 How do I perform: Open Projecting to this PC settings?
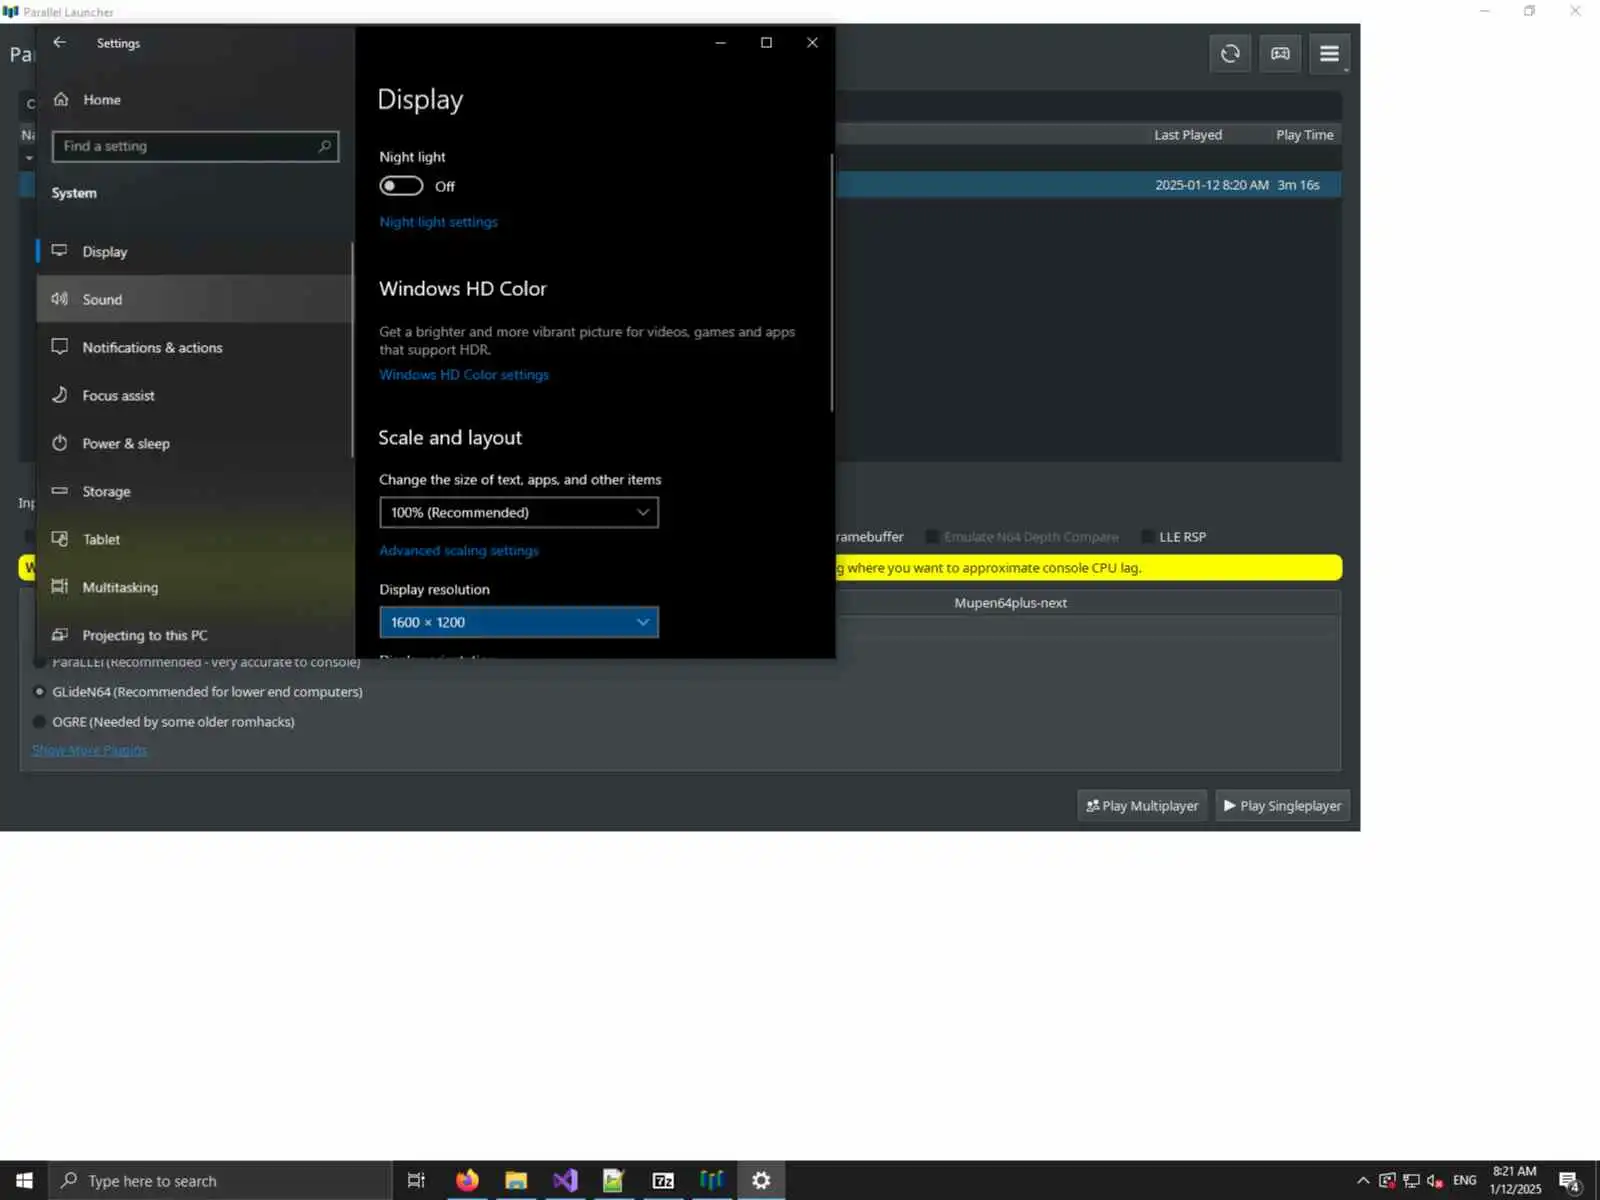(195, 635)
